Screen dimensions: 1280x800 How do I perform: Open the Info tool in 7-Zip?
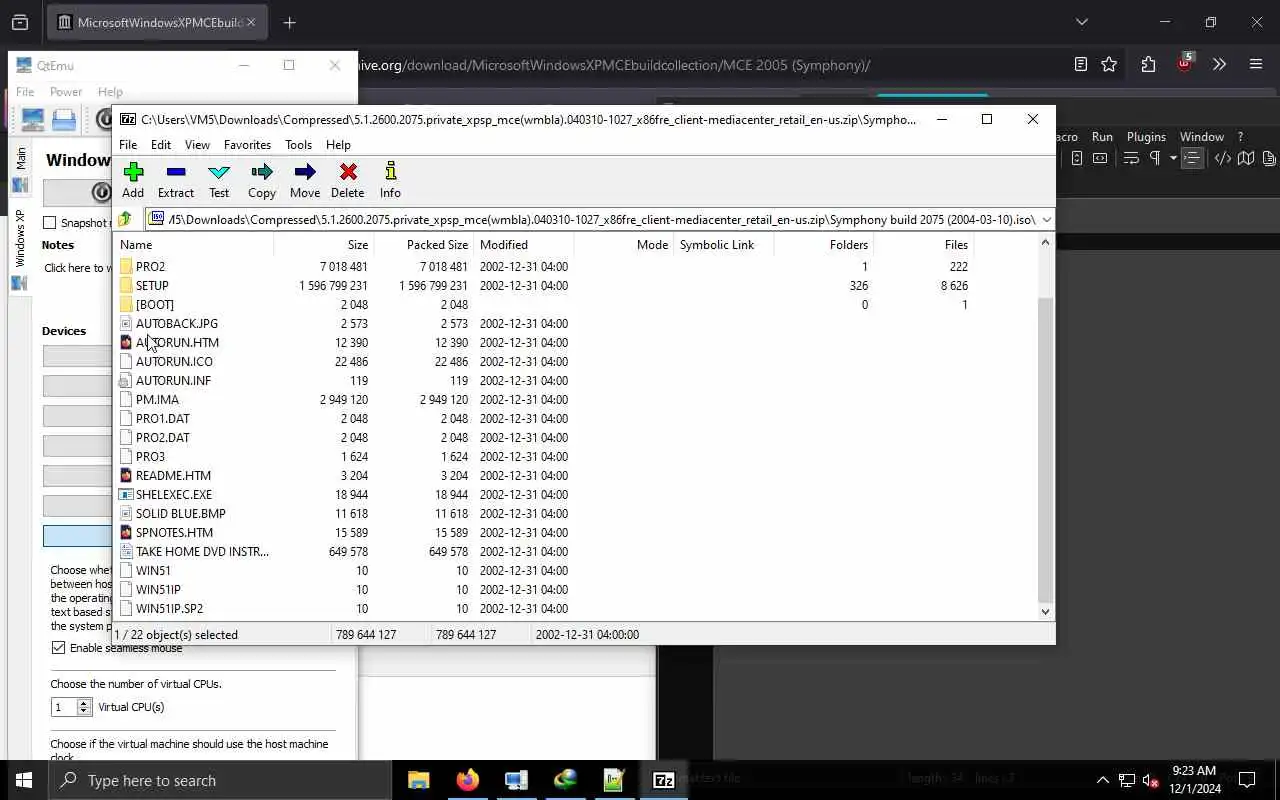pyautogui.click(x=390, y=180)
